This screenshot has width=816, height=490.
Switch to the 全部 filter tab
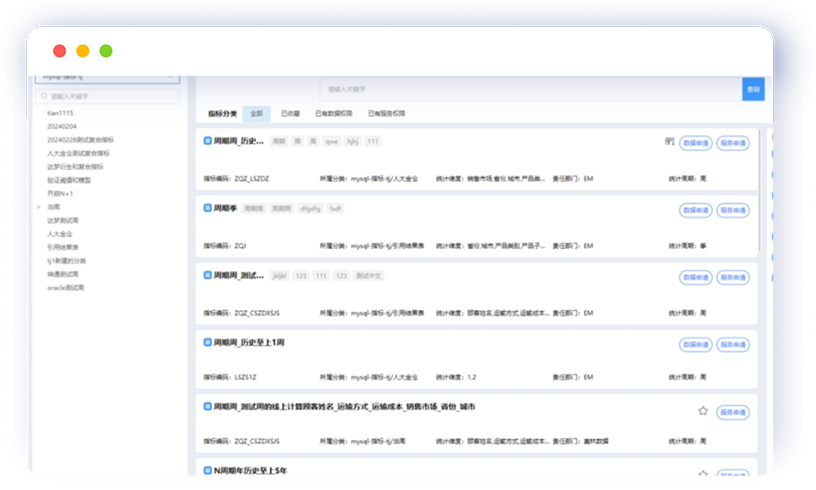(256, 114)
